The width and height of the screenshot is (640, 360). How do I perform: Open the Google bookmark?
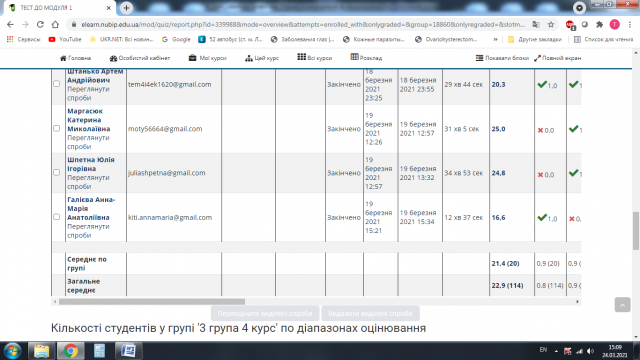176,39
